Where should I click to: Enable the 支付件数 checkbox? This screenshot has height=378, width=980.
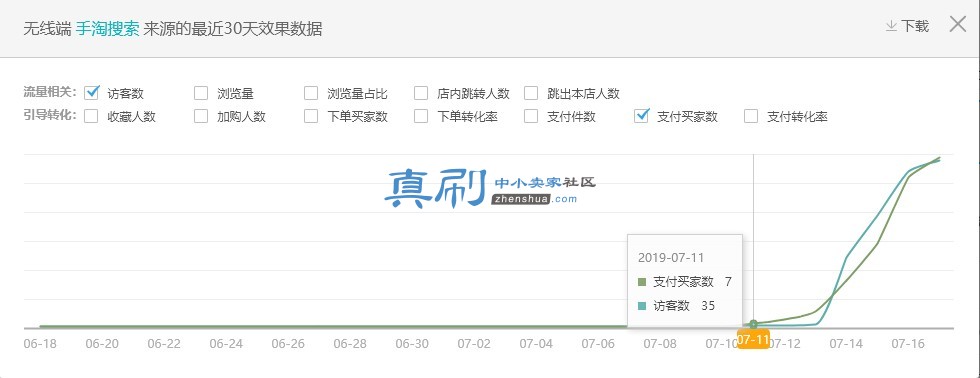pyautogui.click(x=531, y=116)
